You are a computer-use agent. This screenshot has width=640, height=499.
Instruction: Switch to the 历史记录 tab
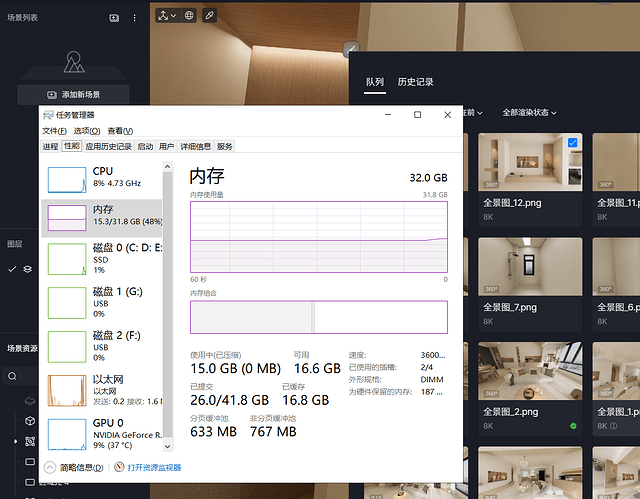click(415, 82)
